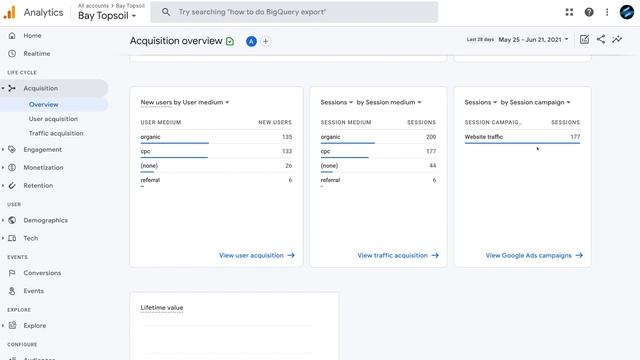Click the Acquisition sidebar icon
Image resolution: width=640 pixels, height=360 pixels.
[x=12, y=88]
